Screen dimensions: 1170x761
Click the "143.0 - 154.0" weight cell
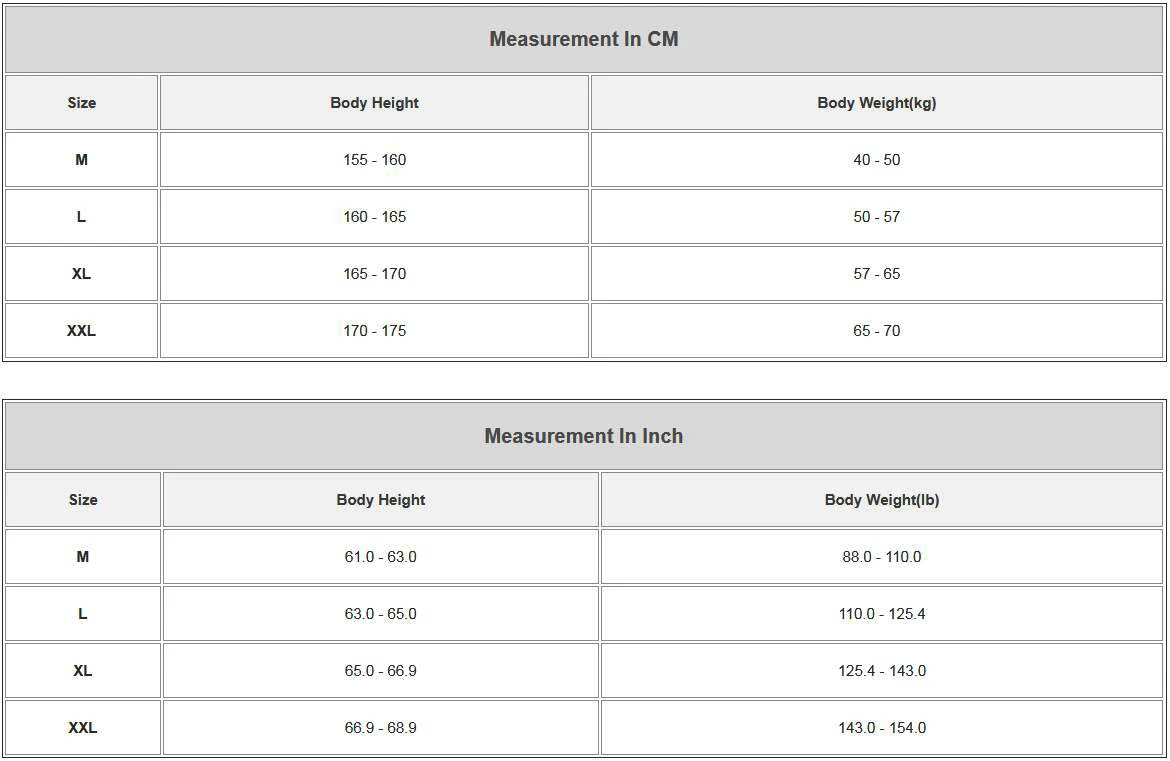pyautogui.click(x=882, y=728)
